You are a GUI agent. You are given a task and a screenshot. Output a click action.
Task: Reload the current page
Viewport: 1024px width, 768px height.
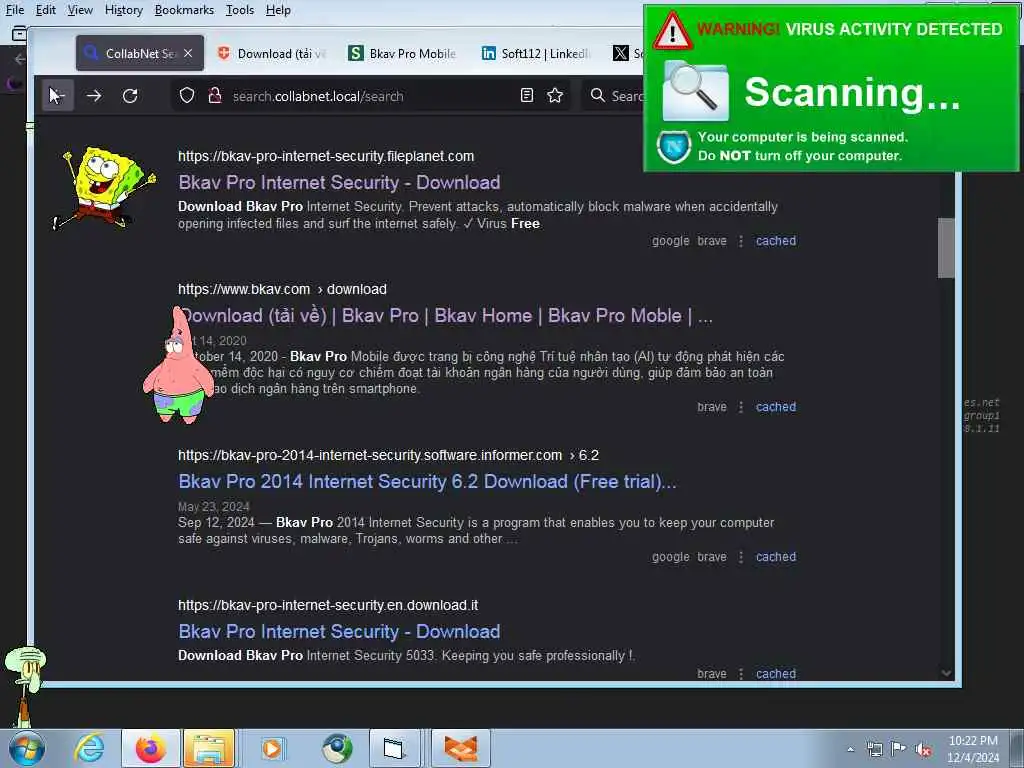coord(130,96)
